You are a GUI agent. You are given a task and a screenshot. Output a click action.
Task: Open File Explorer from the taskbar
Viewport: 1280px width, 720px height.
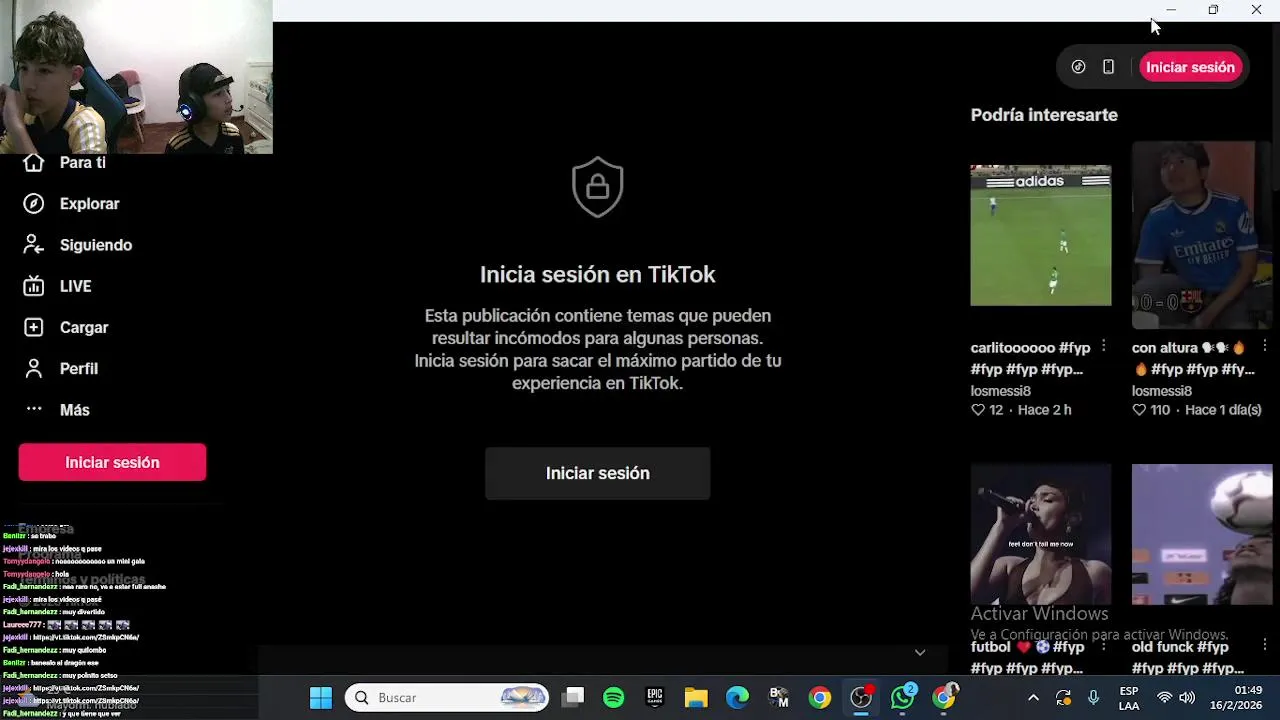coord(696,698)
